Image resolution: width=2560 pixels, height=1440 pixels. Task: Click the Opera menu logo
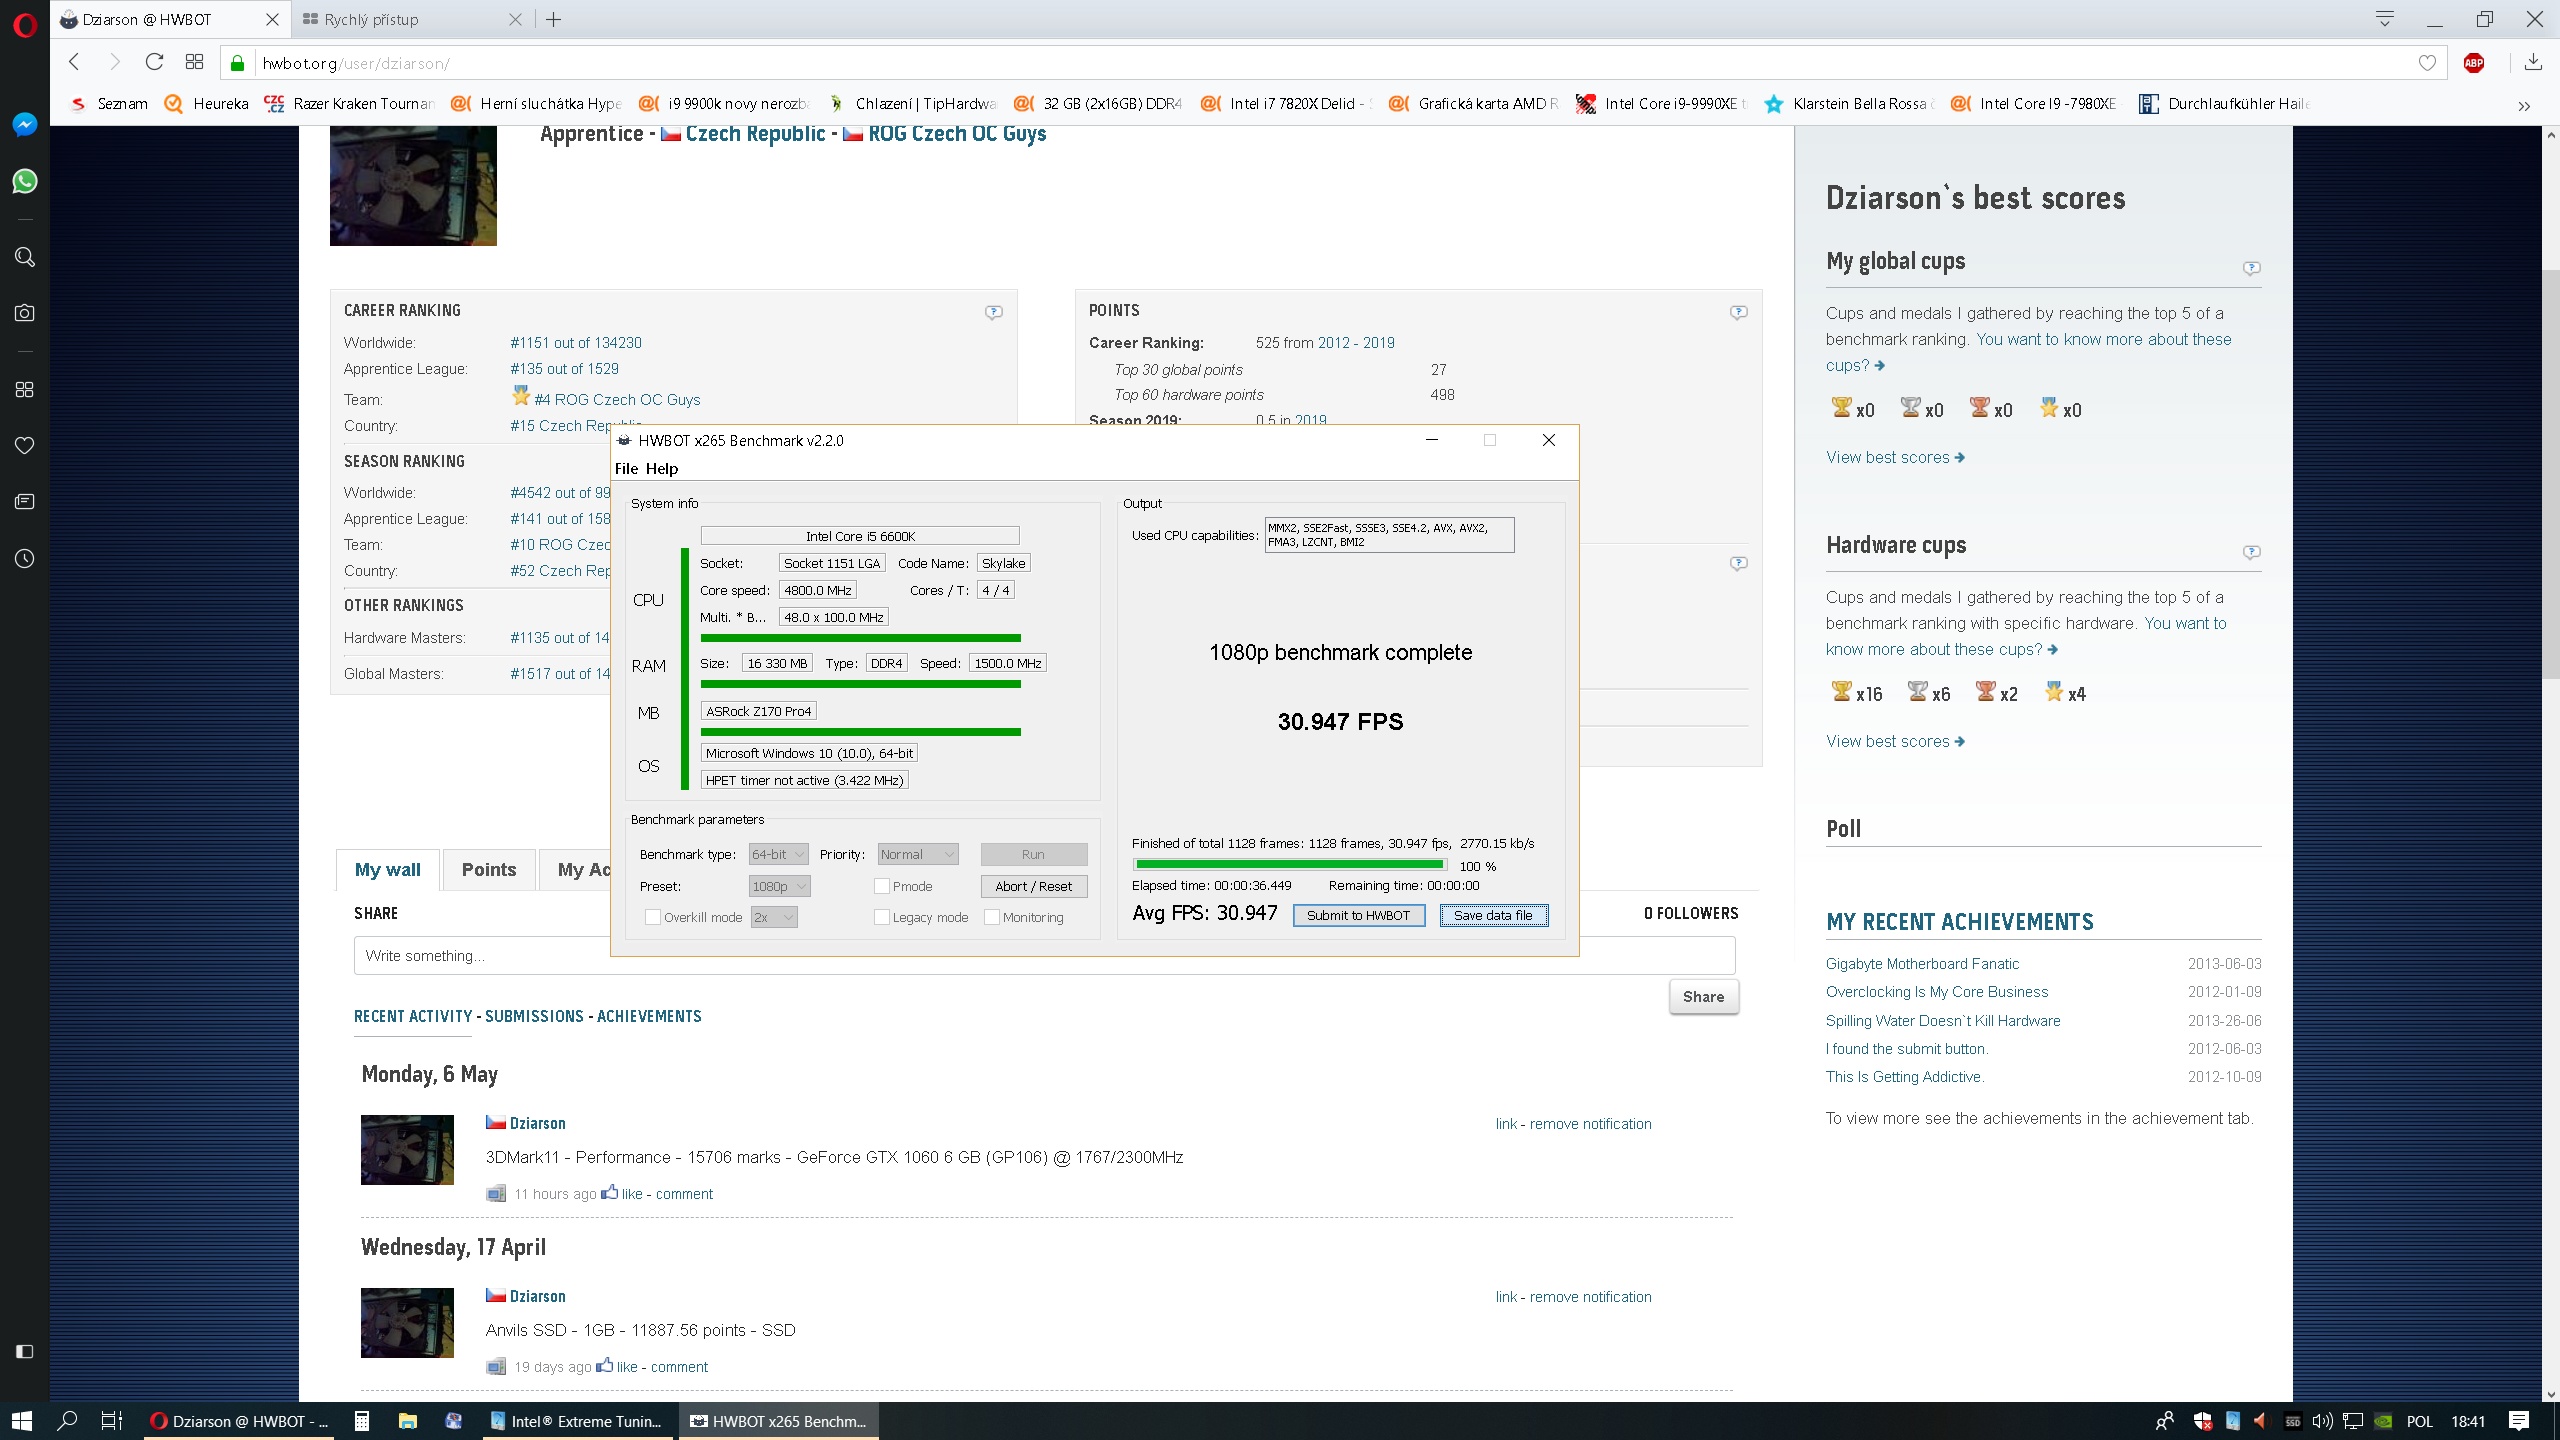tap(25, 24)
